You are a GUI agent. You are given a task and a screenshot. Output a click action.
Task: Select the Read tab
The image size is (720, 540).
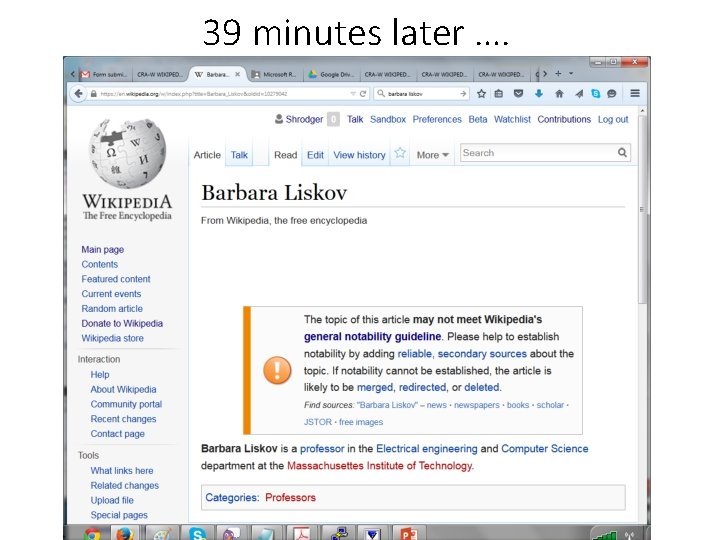tap(286, 155)
